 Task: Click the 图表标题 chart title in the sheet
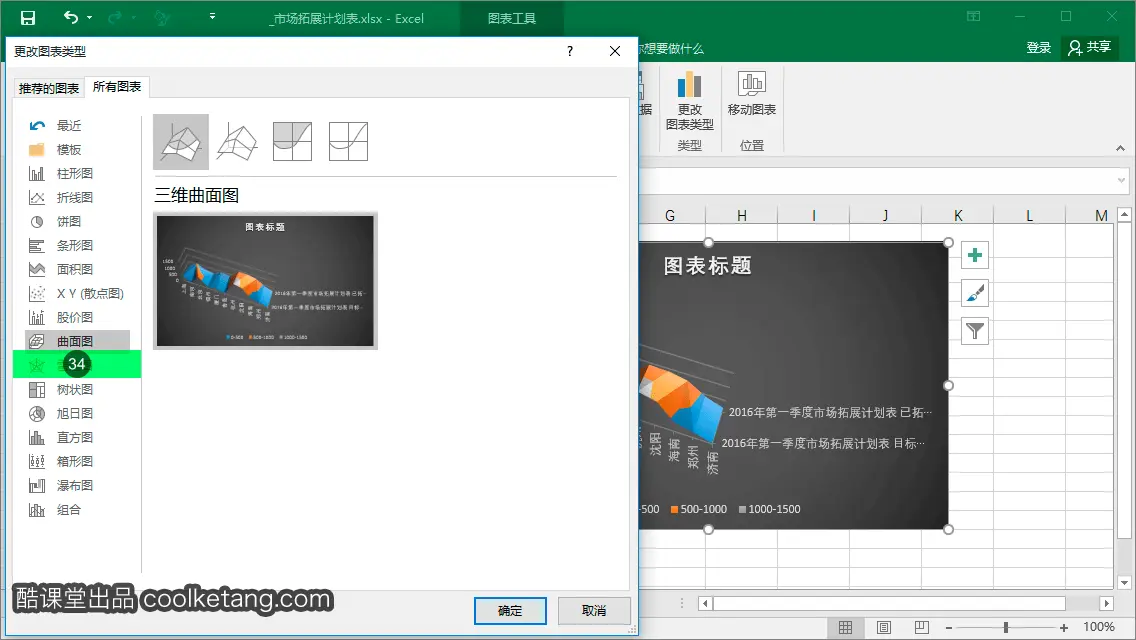pos(707,265)
